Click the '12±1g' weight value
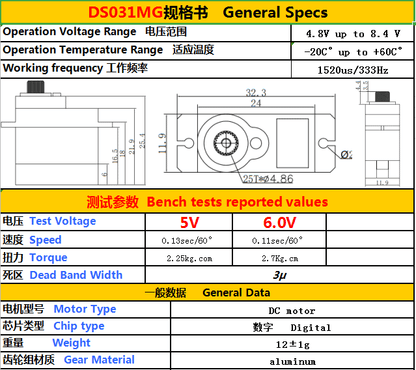416x370 pixels. pos(292,344)
